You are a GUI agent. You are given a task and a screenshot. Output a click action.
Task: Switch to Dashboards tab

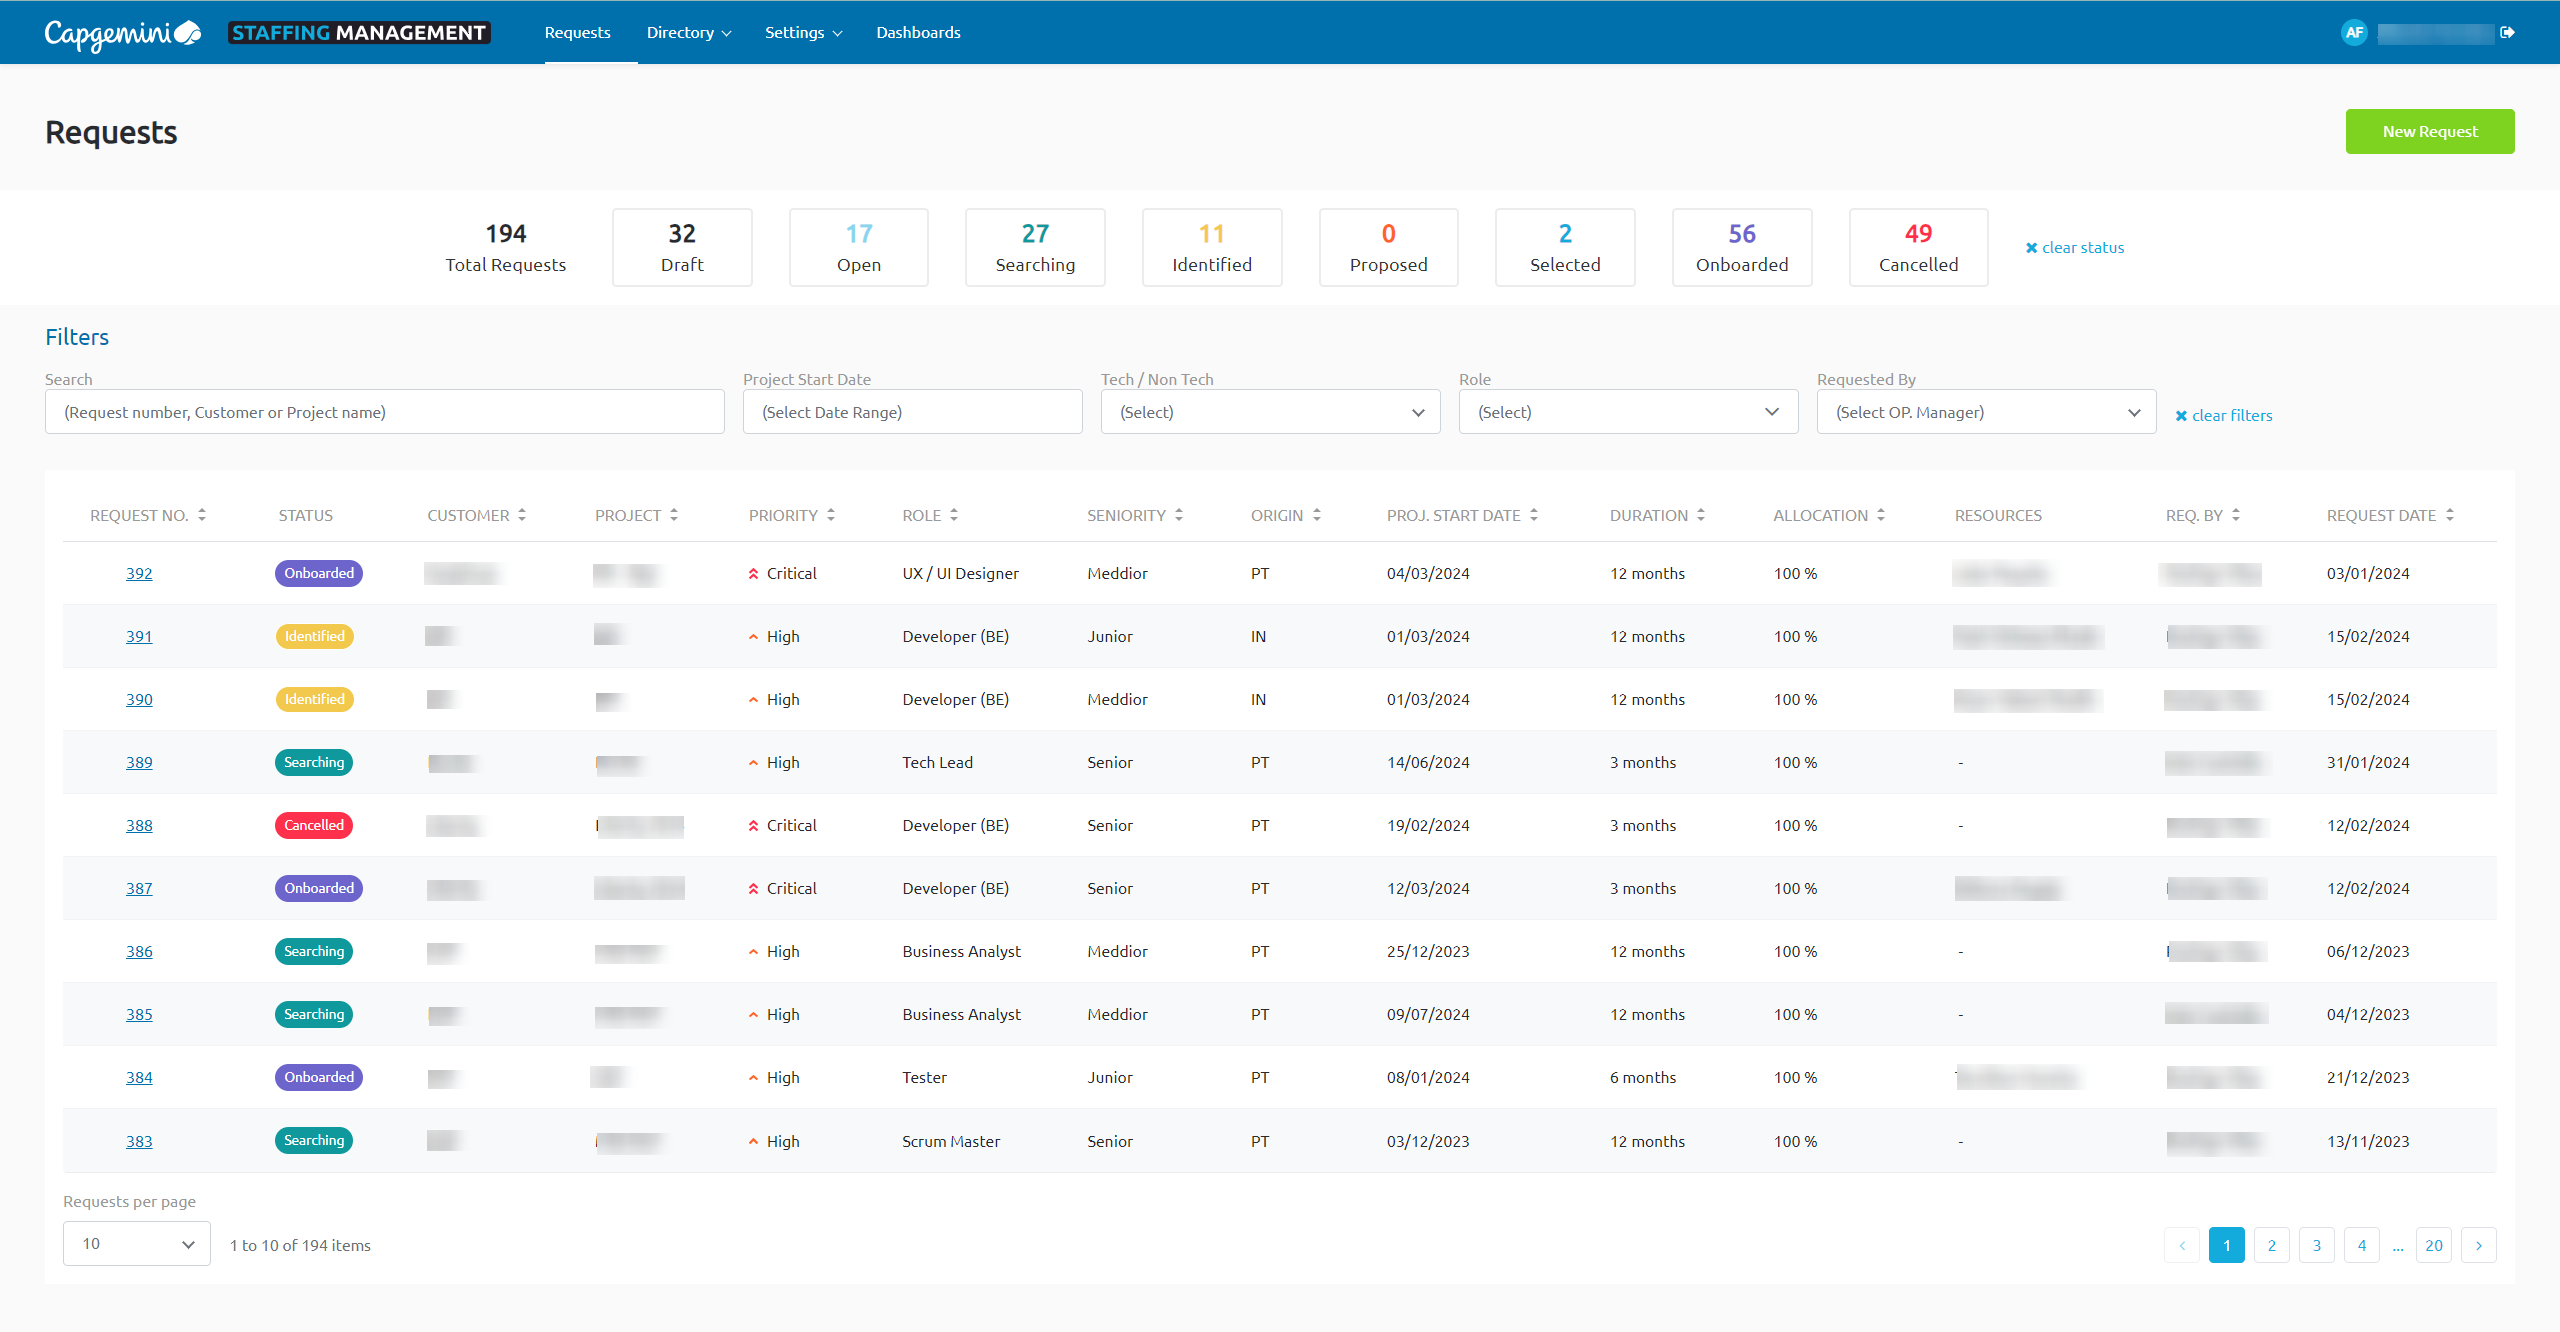(x=917, y=32)
